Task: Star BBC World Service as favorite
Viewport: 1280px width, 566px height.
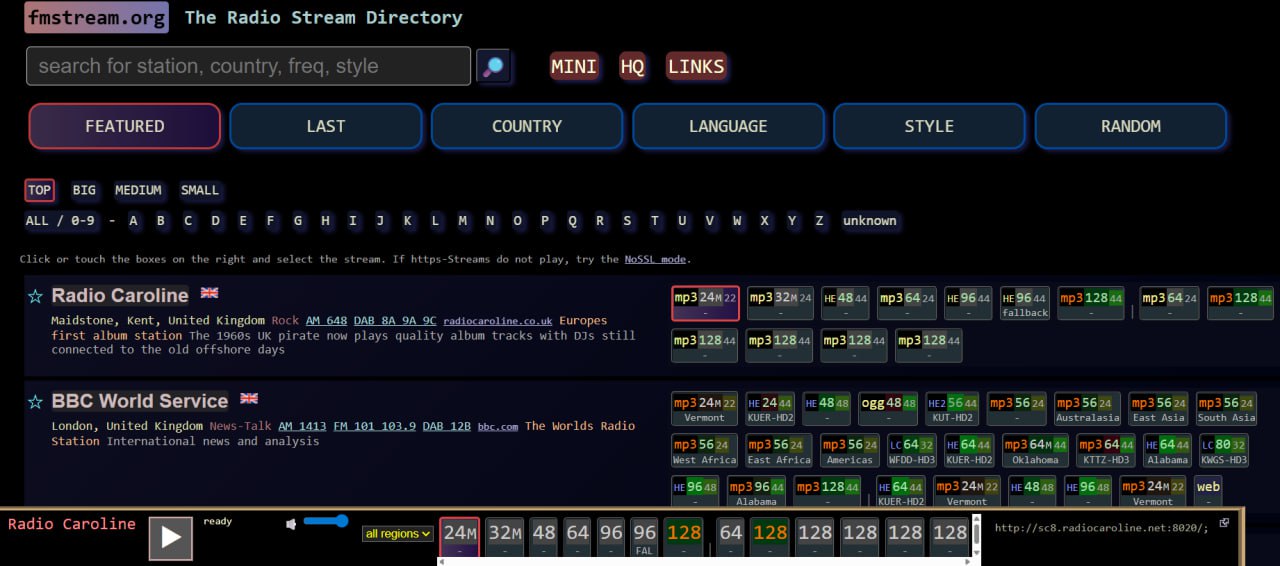Action: click(x=35, y=402)
